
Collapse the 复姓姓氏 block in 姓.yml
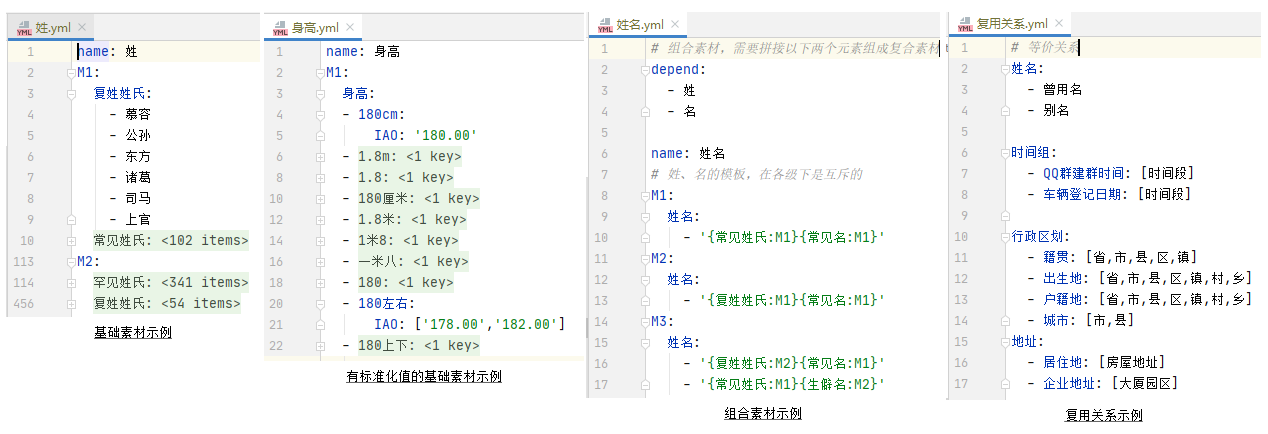(71, 94)
